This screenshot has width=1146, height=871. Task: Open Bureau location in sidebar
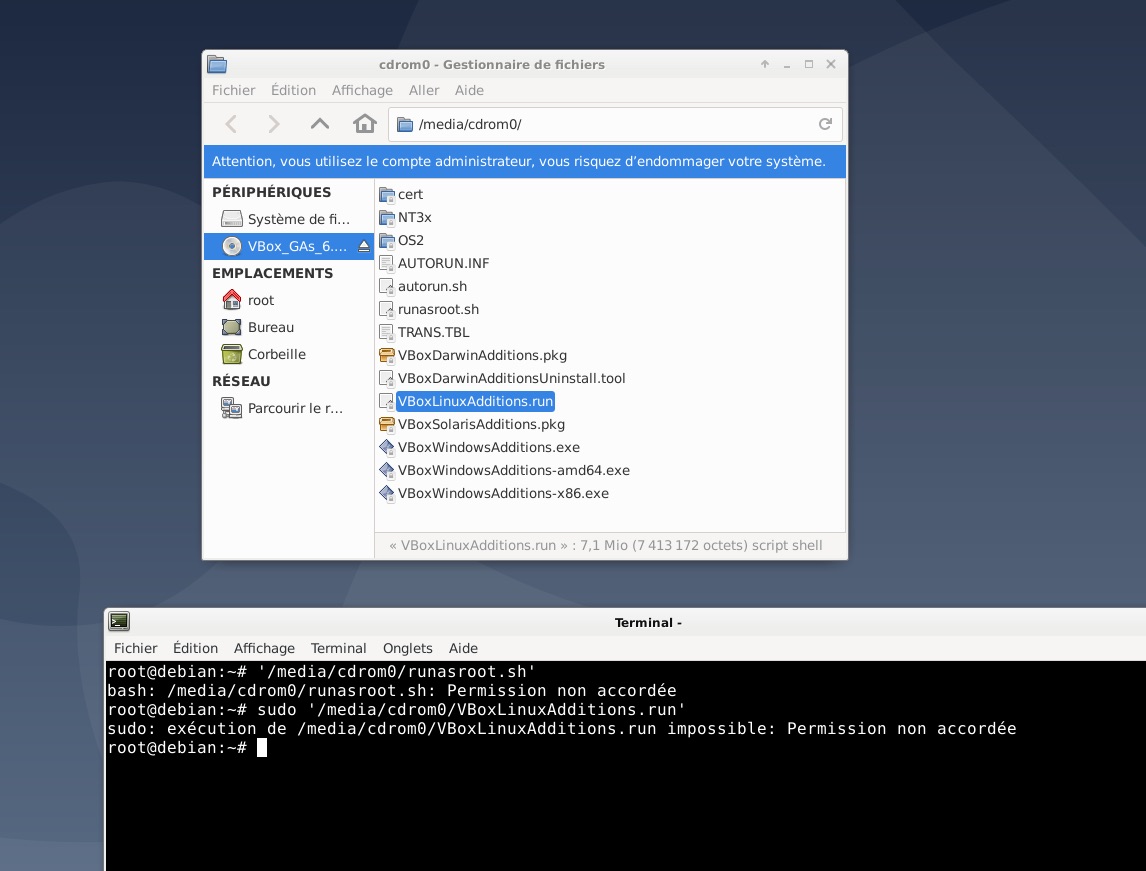pyautogui.click(x=289, y=327)
